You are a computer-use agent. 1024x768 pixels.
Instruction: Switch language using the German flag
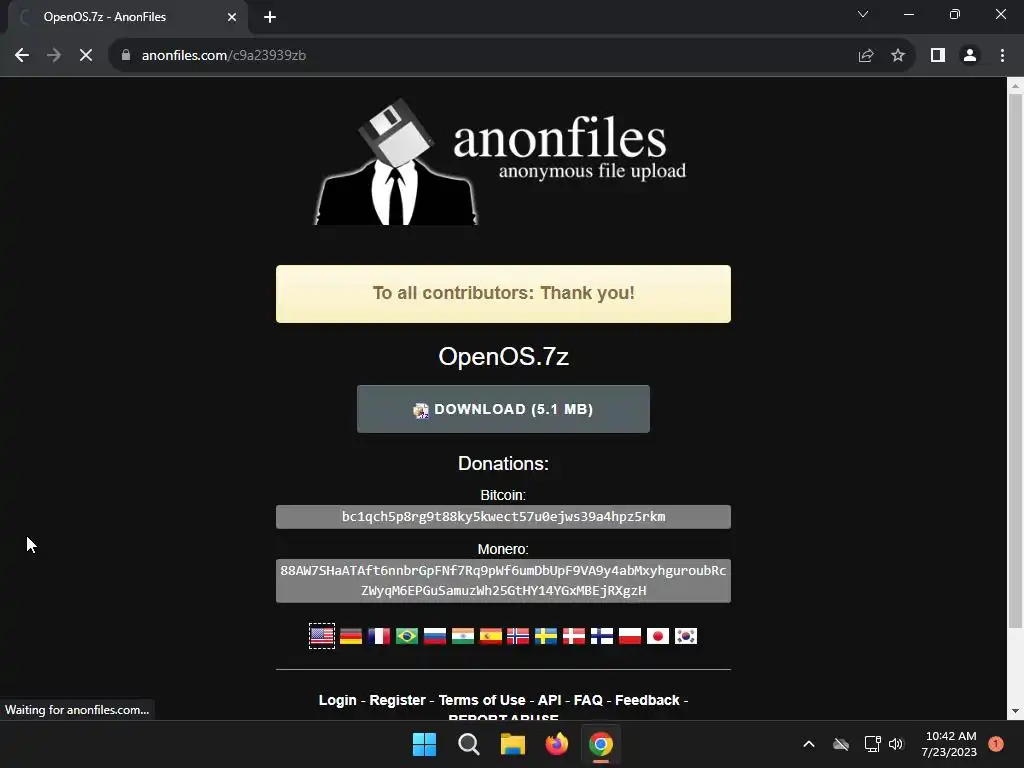(351, 636)
